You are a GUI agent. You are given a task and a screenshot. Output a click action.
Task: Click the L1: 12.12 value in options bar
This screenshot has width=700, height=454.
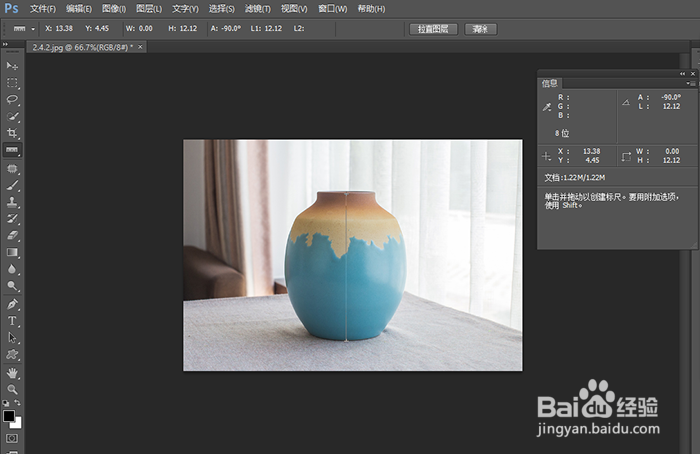pyautogui.click(x=266, y=28)
